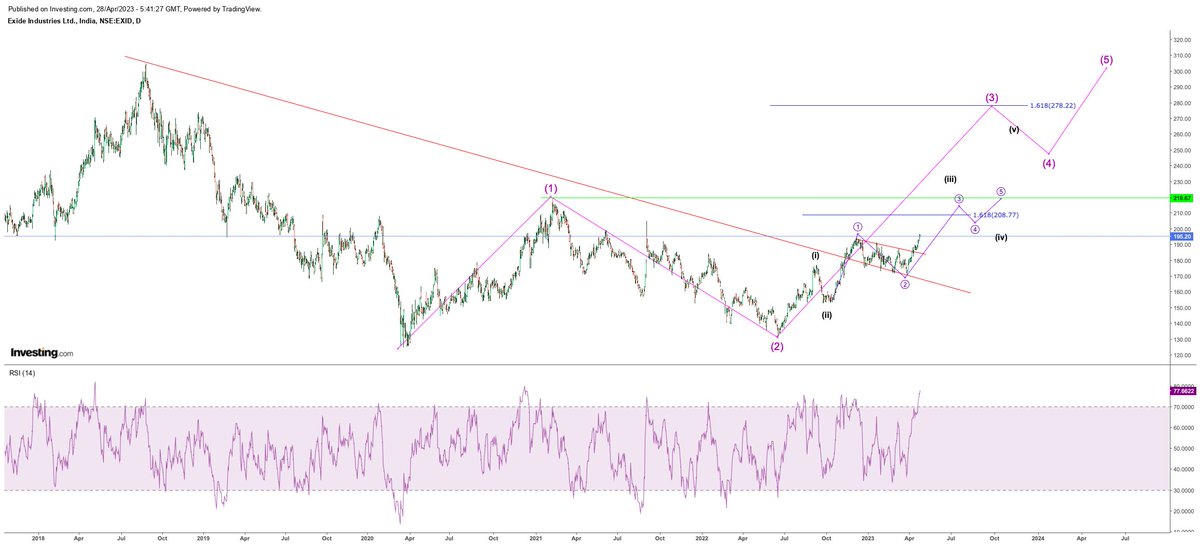Screen dimensions: 1200x545
Task: Click the black sub-wave label (iv)
Action: click(x=1001, y=237)
